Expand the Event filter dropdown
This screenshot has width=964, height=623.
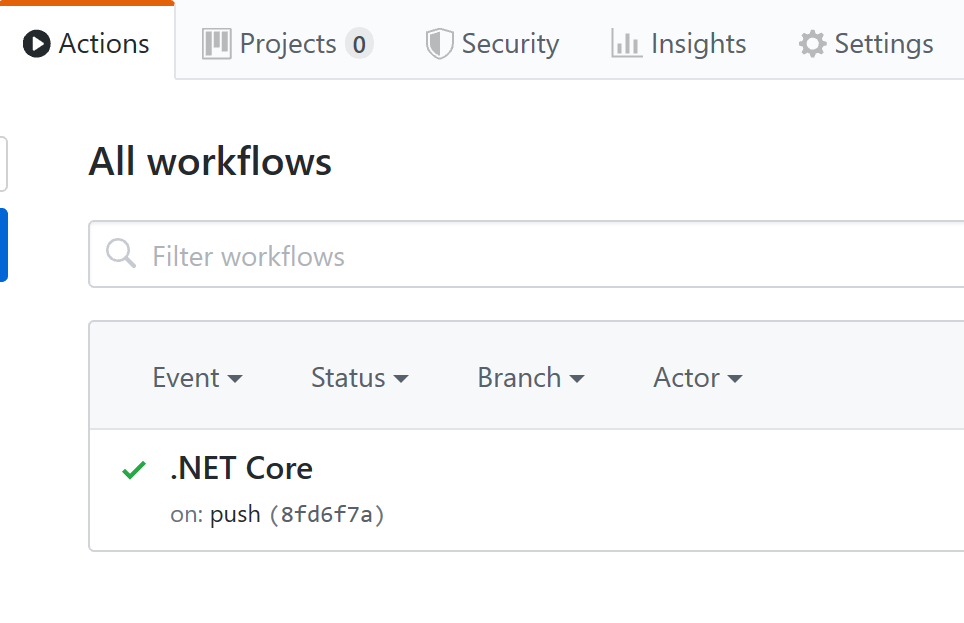tap(197, 378)
